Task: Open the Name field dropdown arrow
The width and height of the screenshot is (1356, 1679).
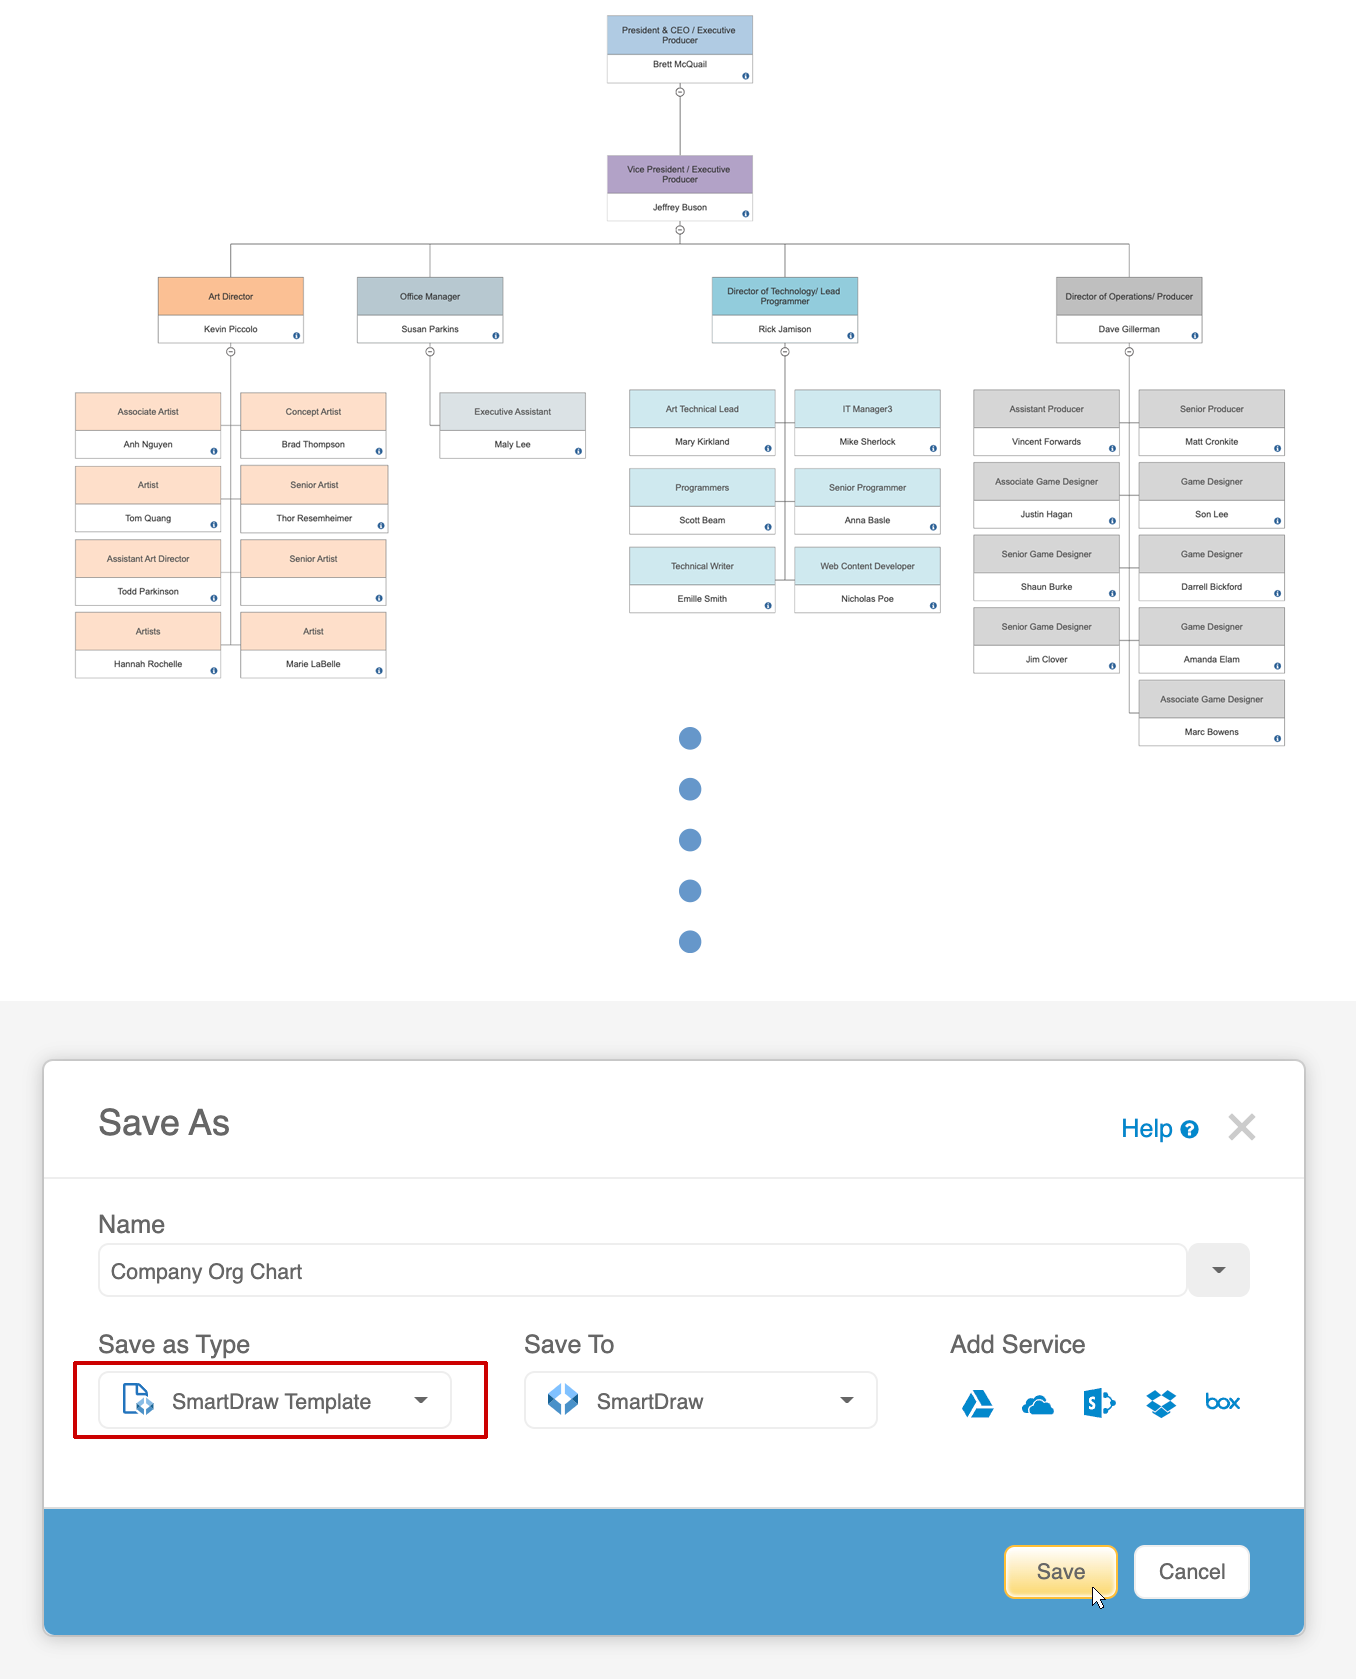Action: pos(1218,1270)
